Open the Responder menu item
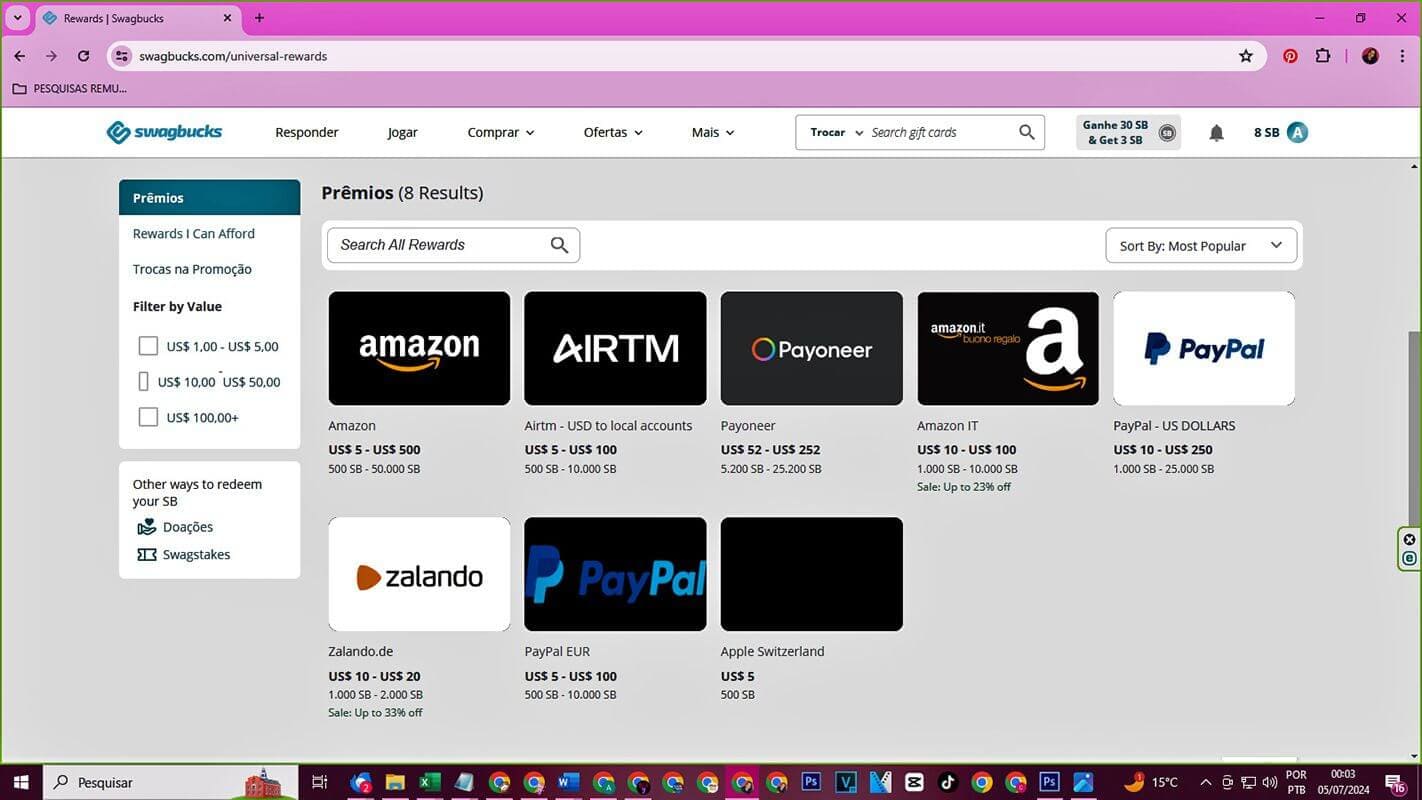The width and height of the screenshot is (1422, 800). click(307, 132)
